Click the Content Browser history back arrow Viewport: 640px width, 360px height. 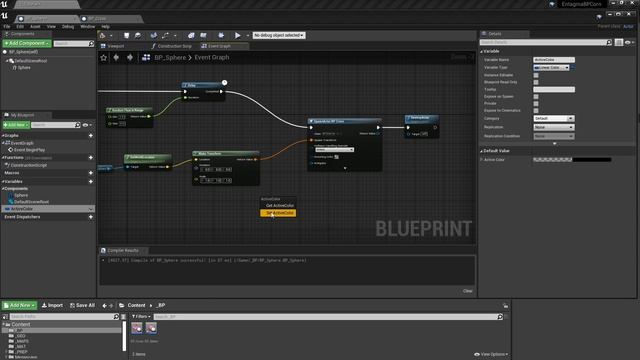click(x=104, y=305)
